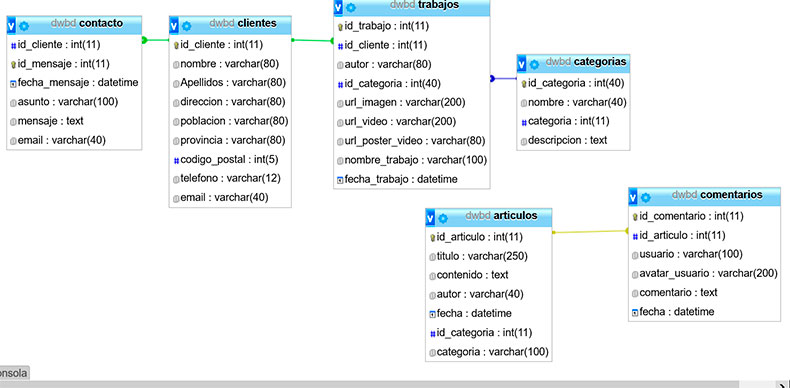Click the date icon beside comentarios fecha
This screenshot has width=790, height=388.
coord(635,312)
